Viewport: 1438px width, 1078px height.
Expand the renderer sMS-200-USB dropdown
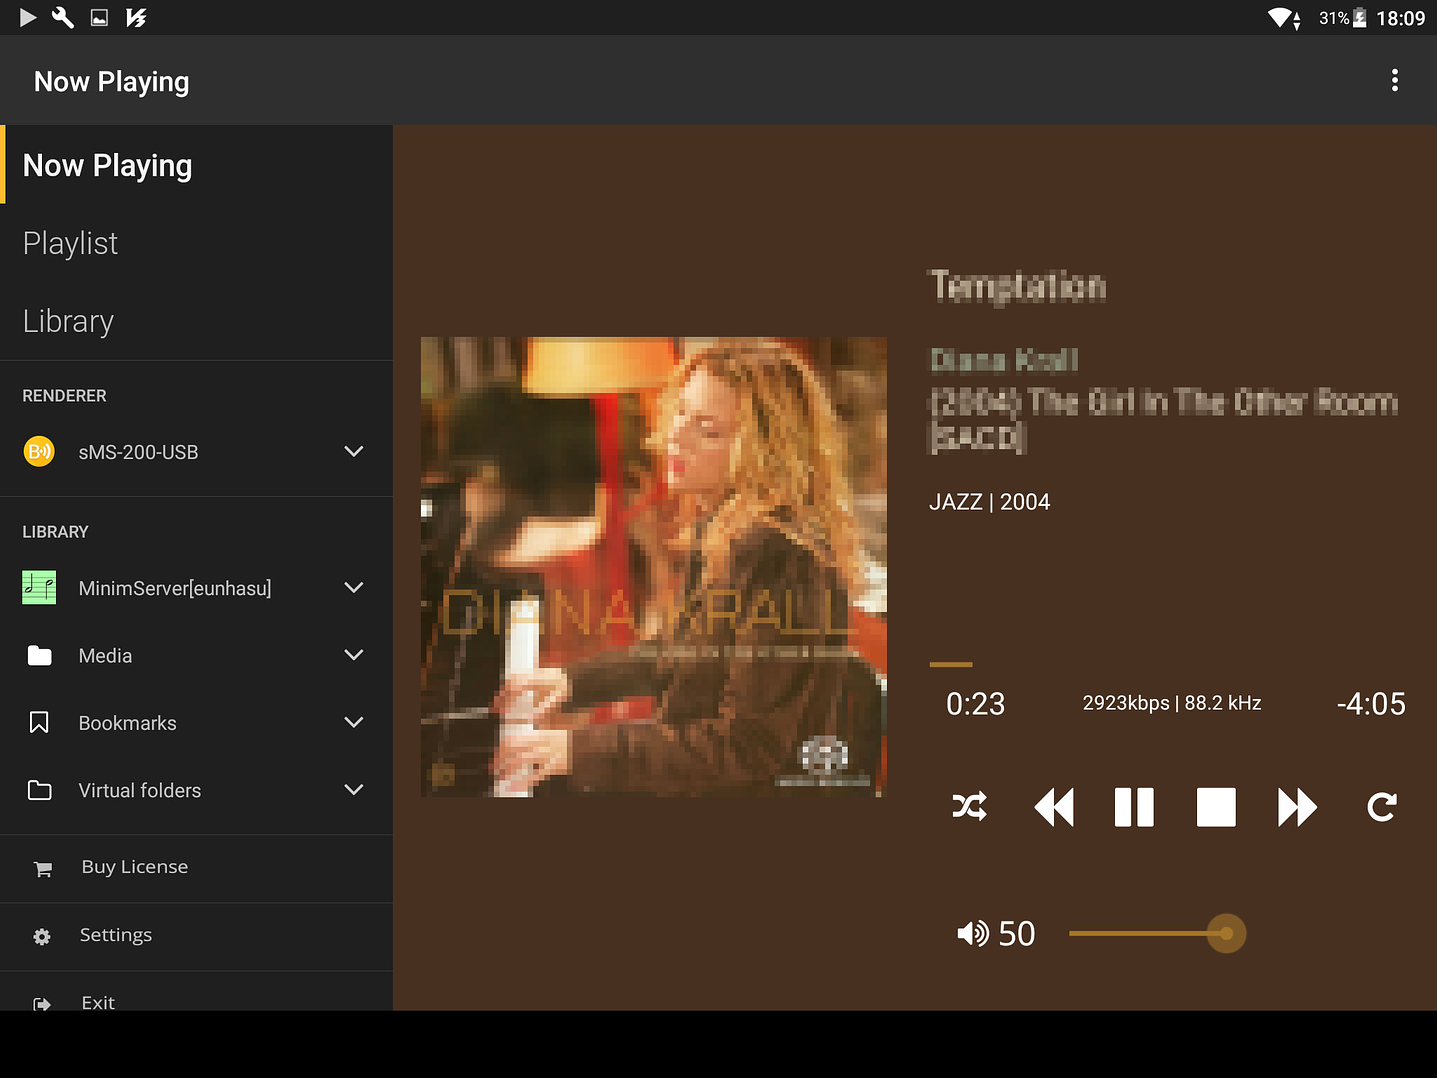pyautogui.click(x=353, y=451)
